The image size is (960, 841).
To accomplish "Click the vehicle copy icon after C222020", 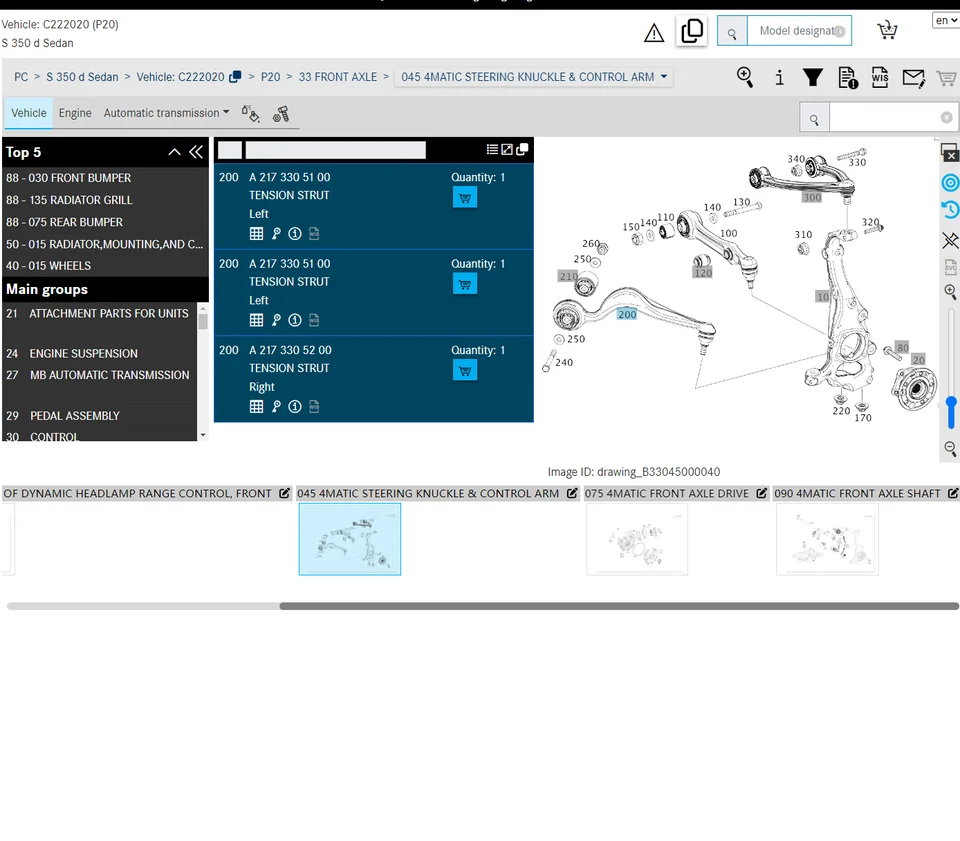I will (x=235, y=77).
